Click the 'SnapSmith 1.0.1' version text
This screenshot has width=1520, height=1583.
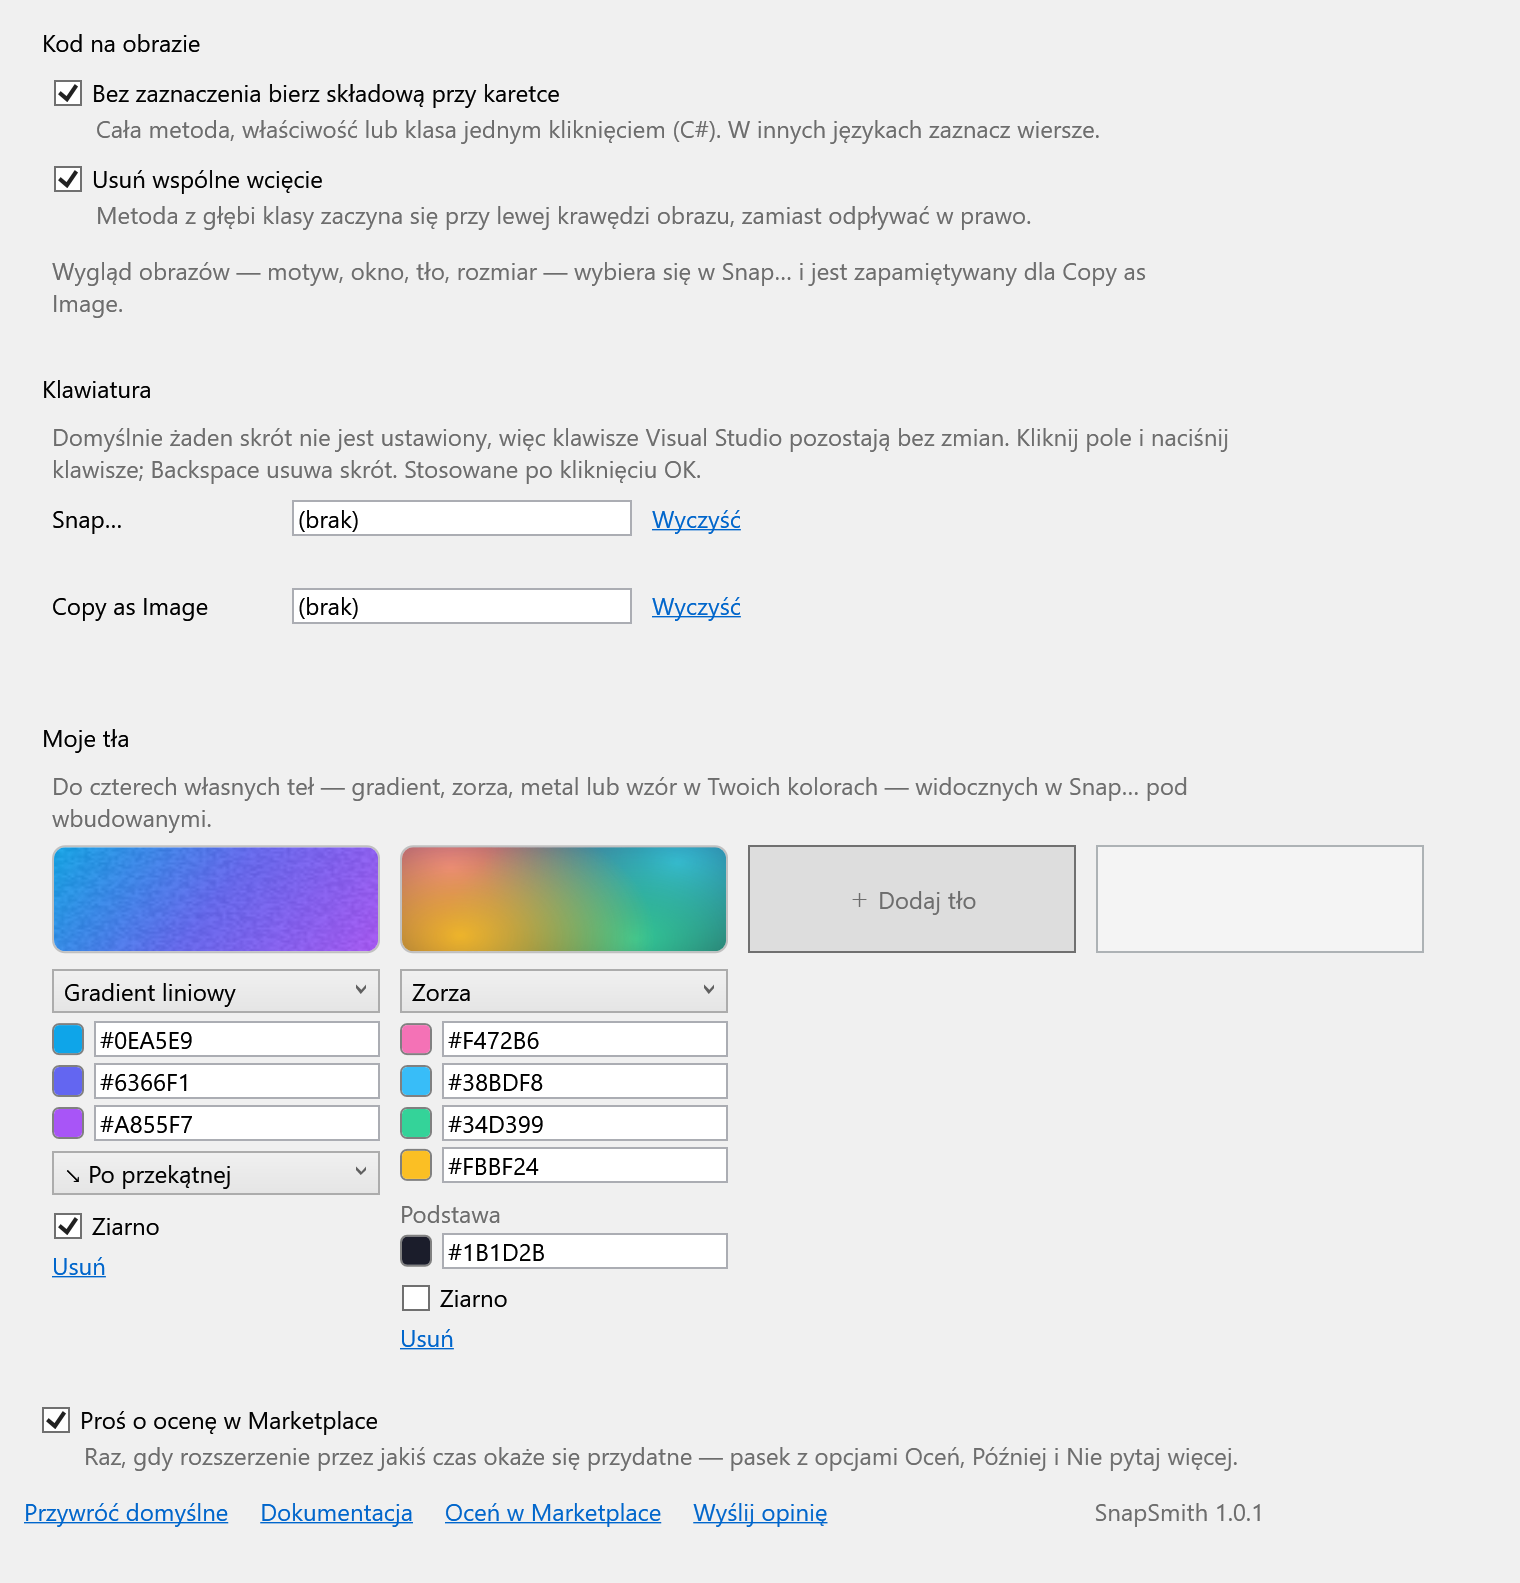pyautogui.click(x=1178, y=1513)
